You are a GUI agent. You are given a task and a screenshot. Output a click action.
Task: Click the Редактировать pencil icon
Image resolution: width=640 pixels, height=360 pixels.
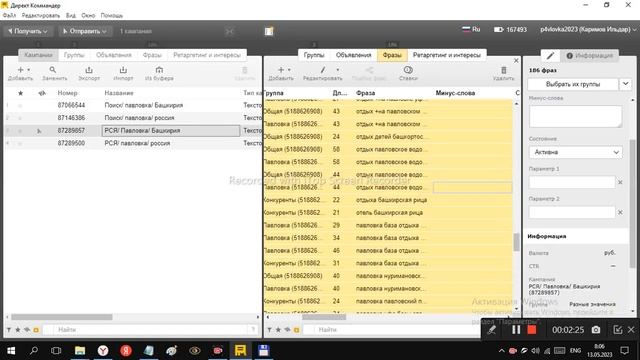322,70
